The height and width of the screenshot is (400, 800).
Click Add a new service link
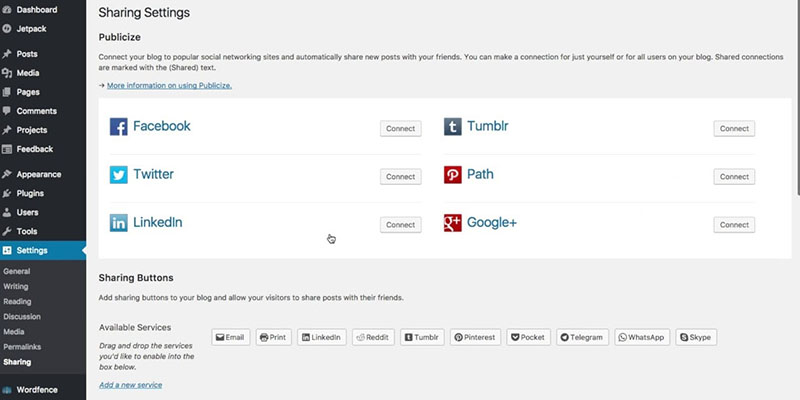click(131, 385)
